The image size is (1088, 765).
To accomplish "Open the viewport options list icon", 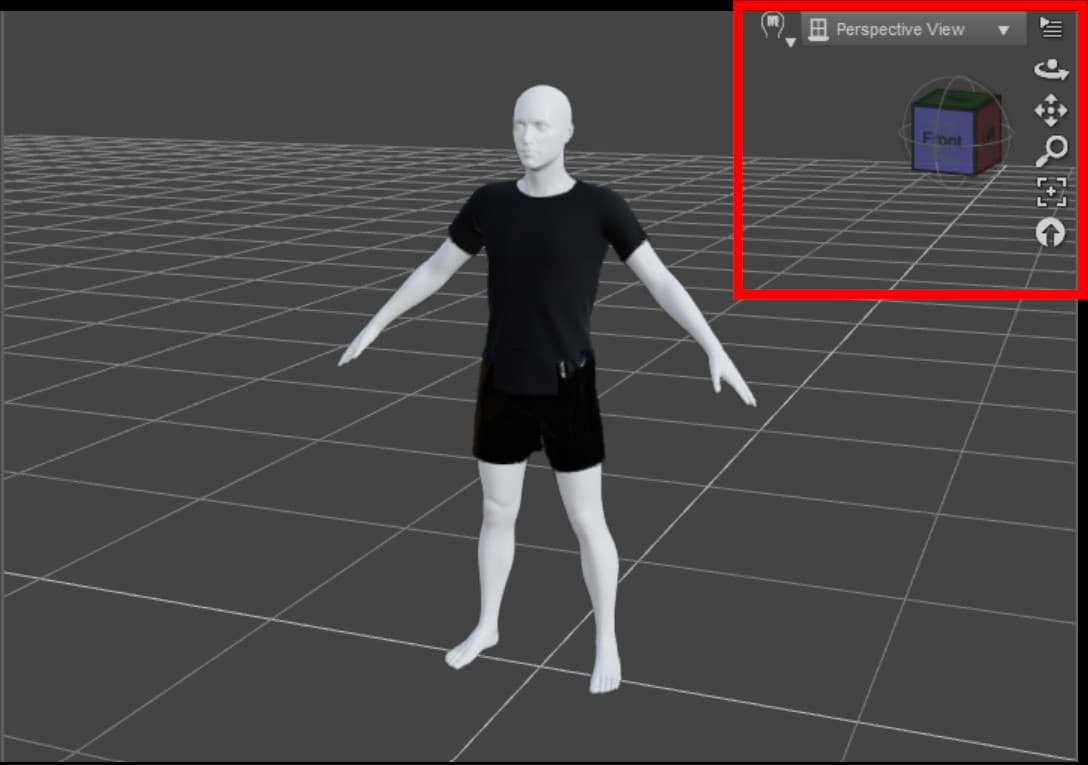I will (1051, 27).
